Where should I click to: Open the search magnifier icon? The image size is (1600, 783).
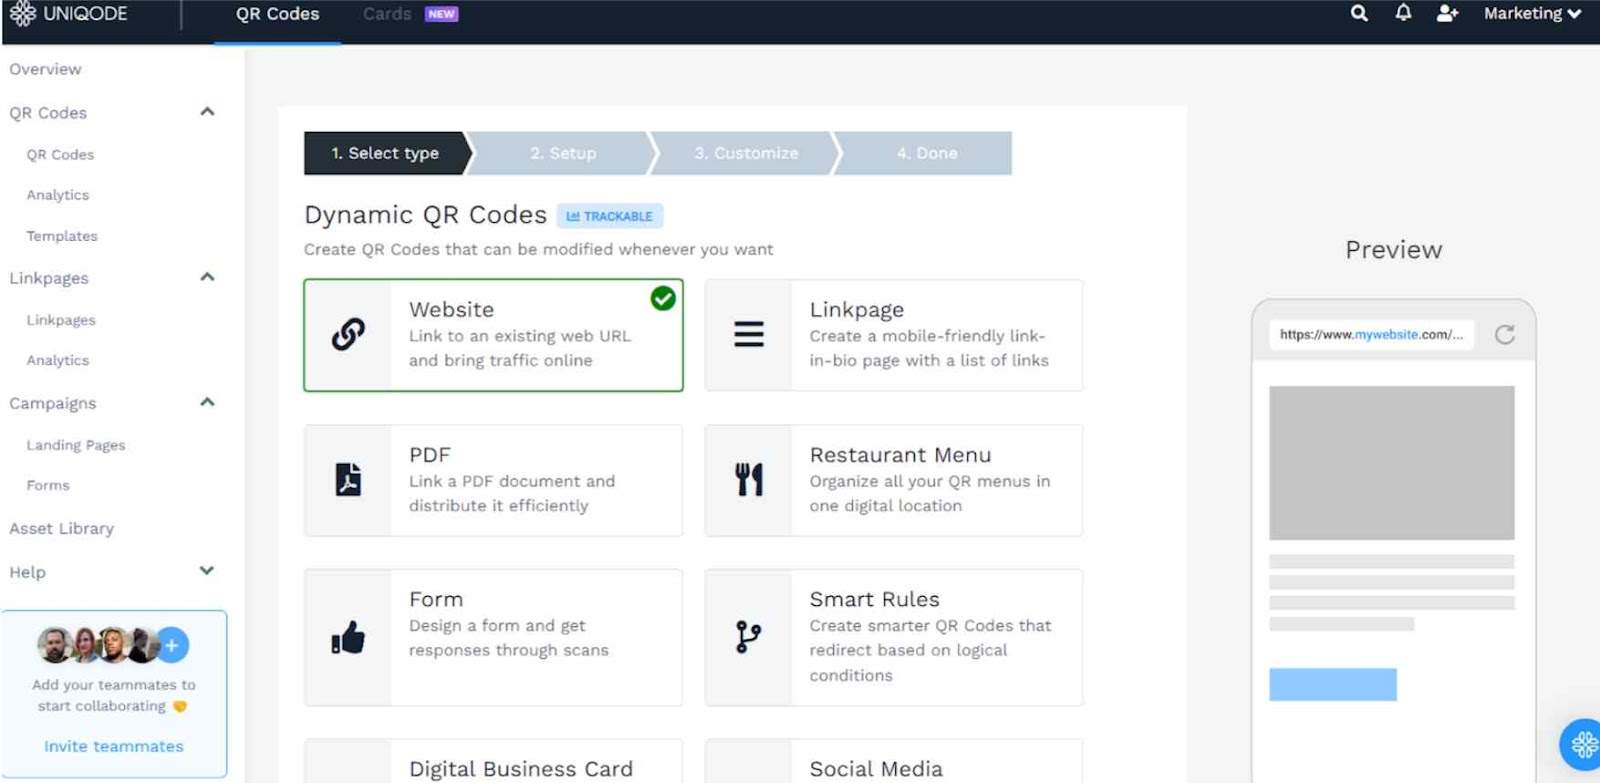click(x=1359, y=13)
